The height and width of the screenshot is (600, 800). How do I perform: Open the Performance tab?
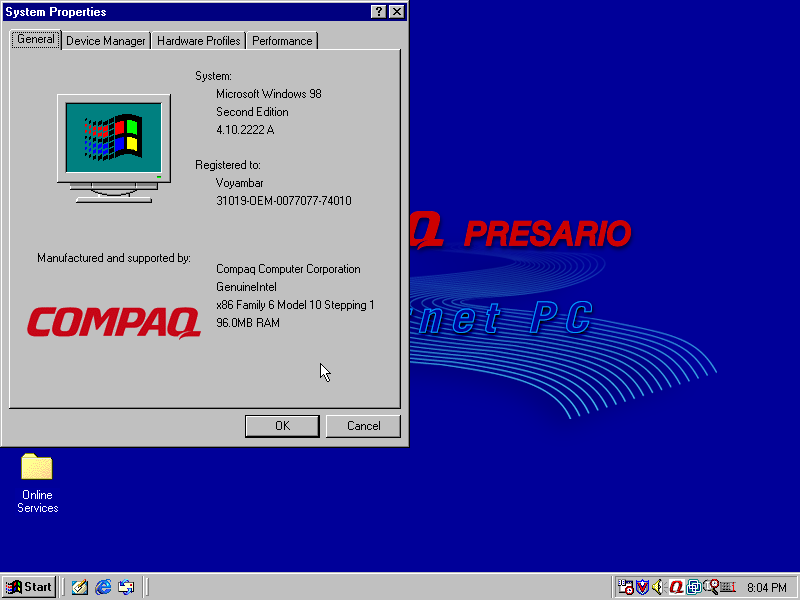pos(282,41)
